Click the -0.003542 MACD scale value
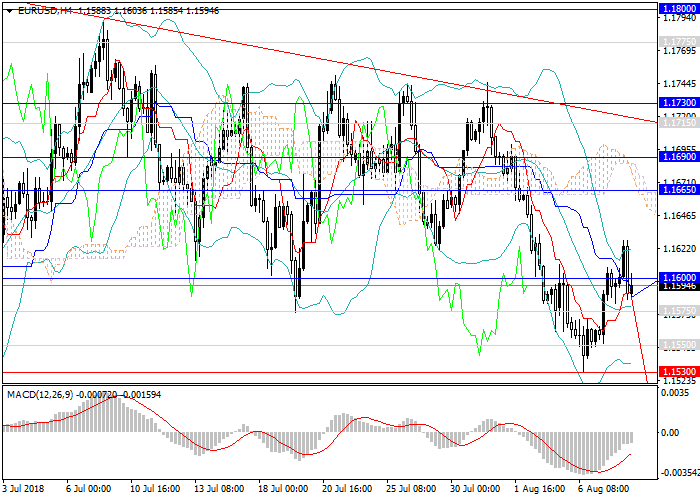The height and width of the screenshot is (500, 700). 679,472
